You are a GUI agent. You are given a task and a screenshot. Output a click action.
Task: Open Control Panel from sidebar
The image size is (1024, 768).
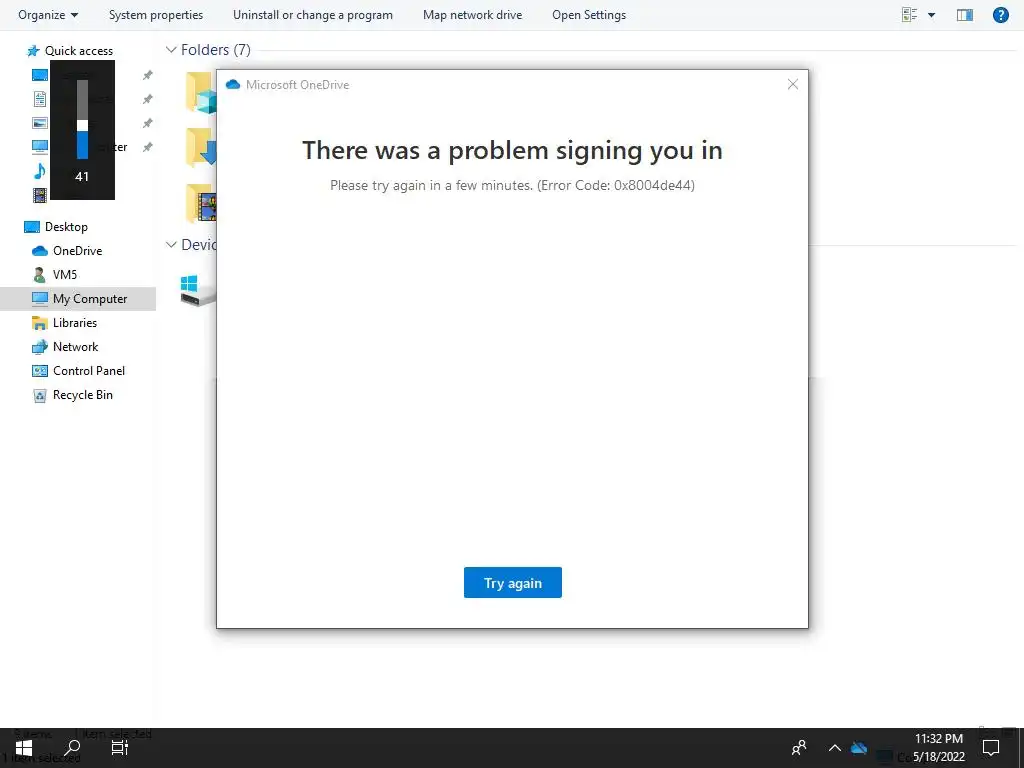pyautogui.click(x=89, y=371)
